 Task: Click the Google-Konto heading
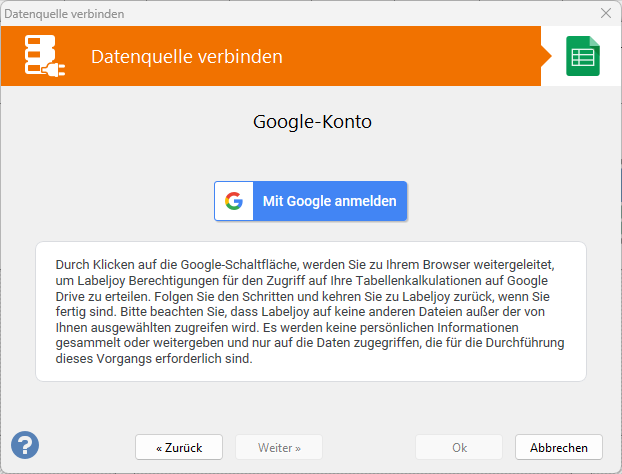coord(313,121)
